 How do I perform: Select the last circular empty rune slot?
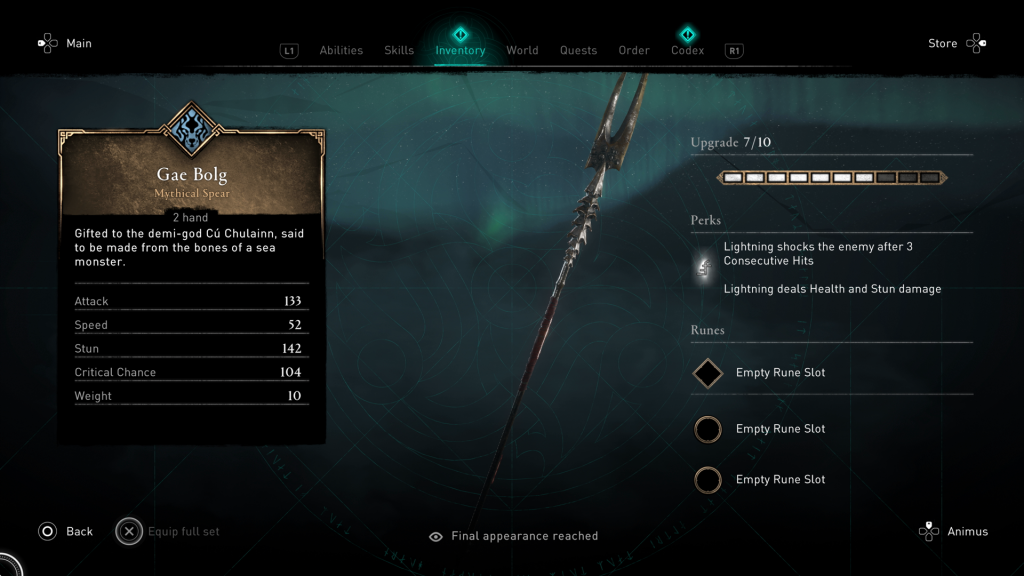point(708,480)
